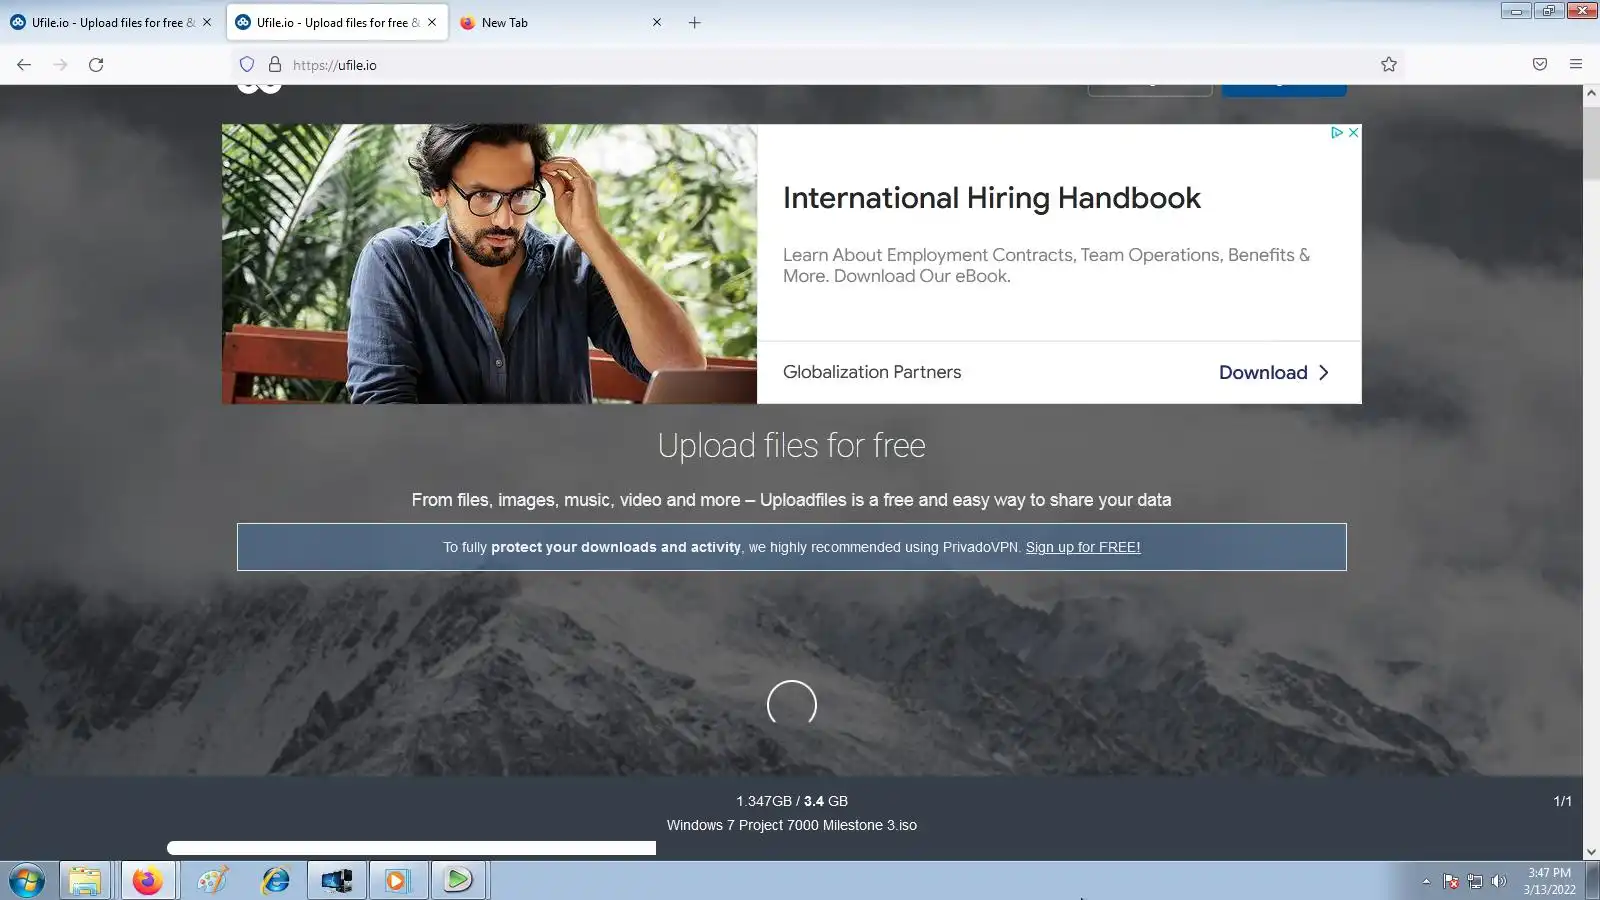
Task: Open the Firefox application menu
Action: pyautogui.click(x=1576, y=65)
